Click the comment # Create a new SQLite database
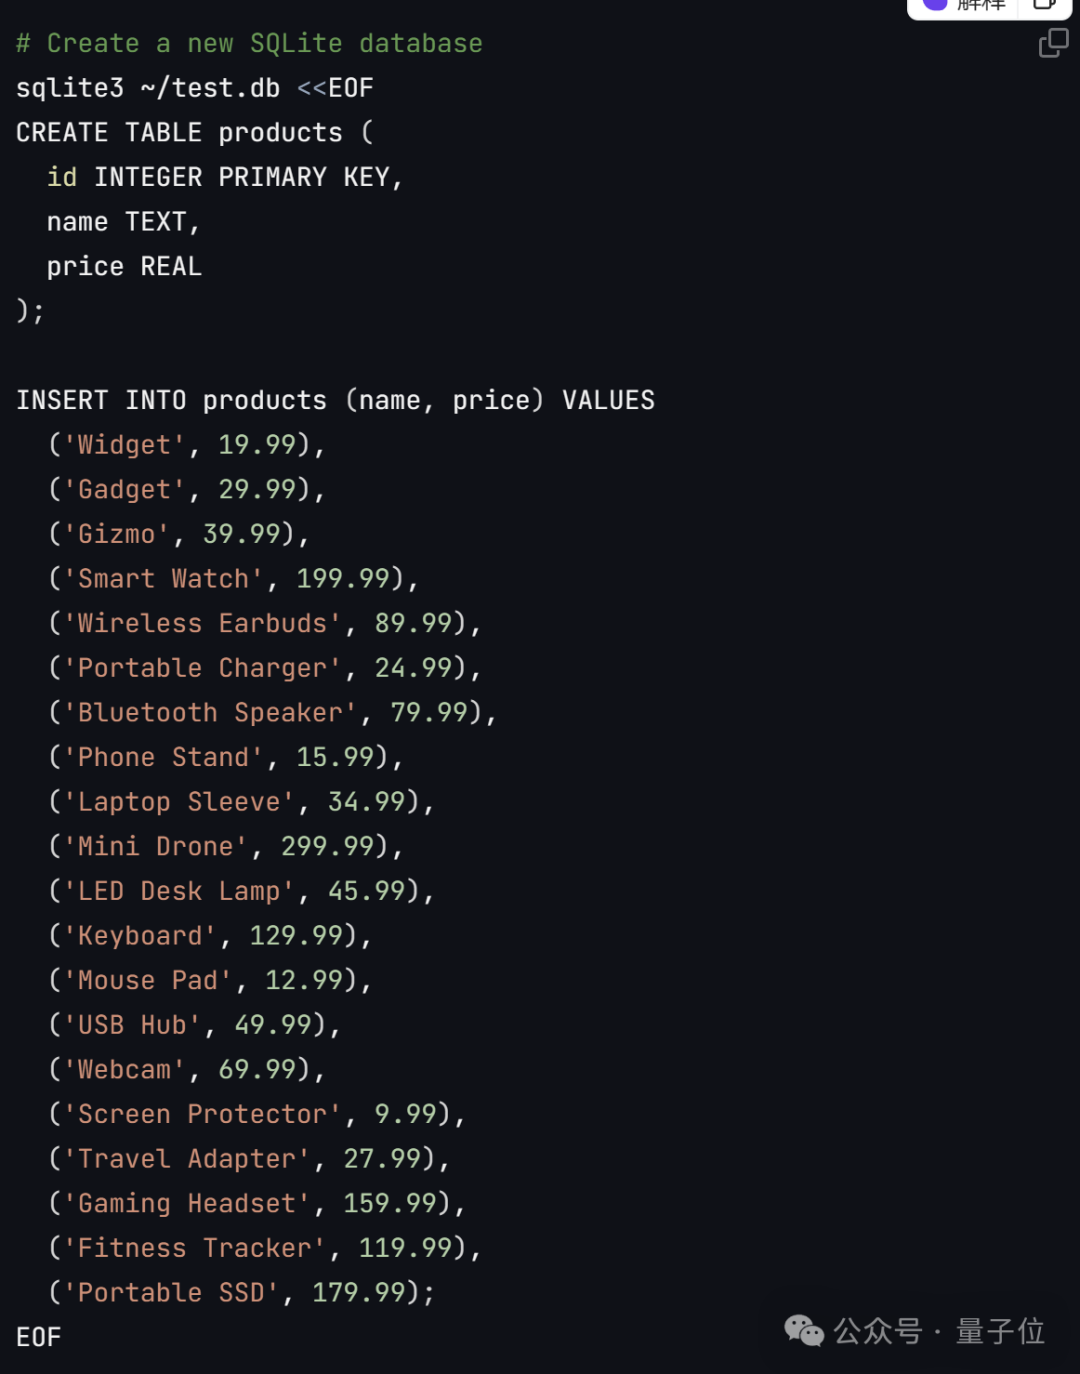The image size is (1080, 1374). click(x=248, y=43)
